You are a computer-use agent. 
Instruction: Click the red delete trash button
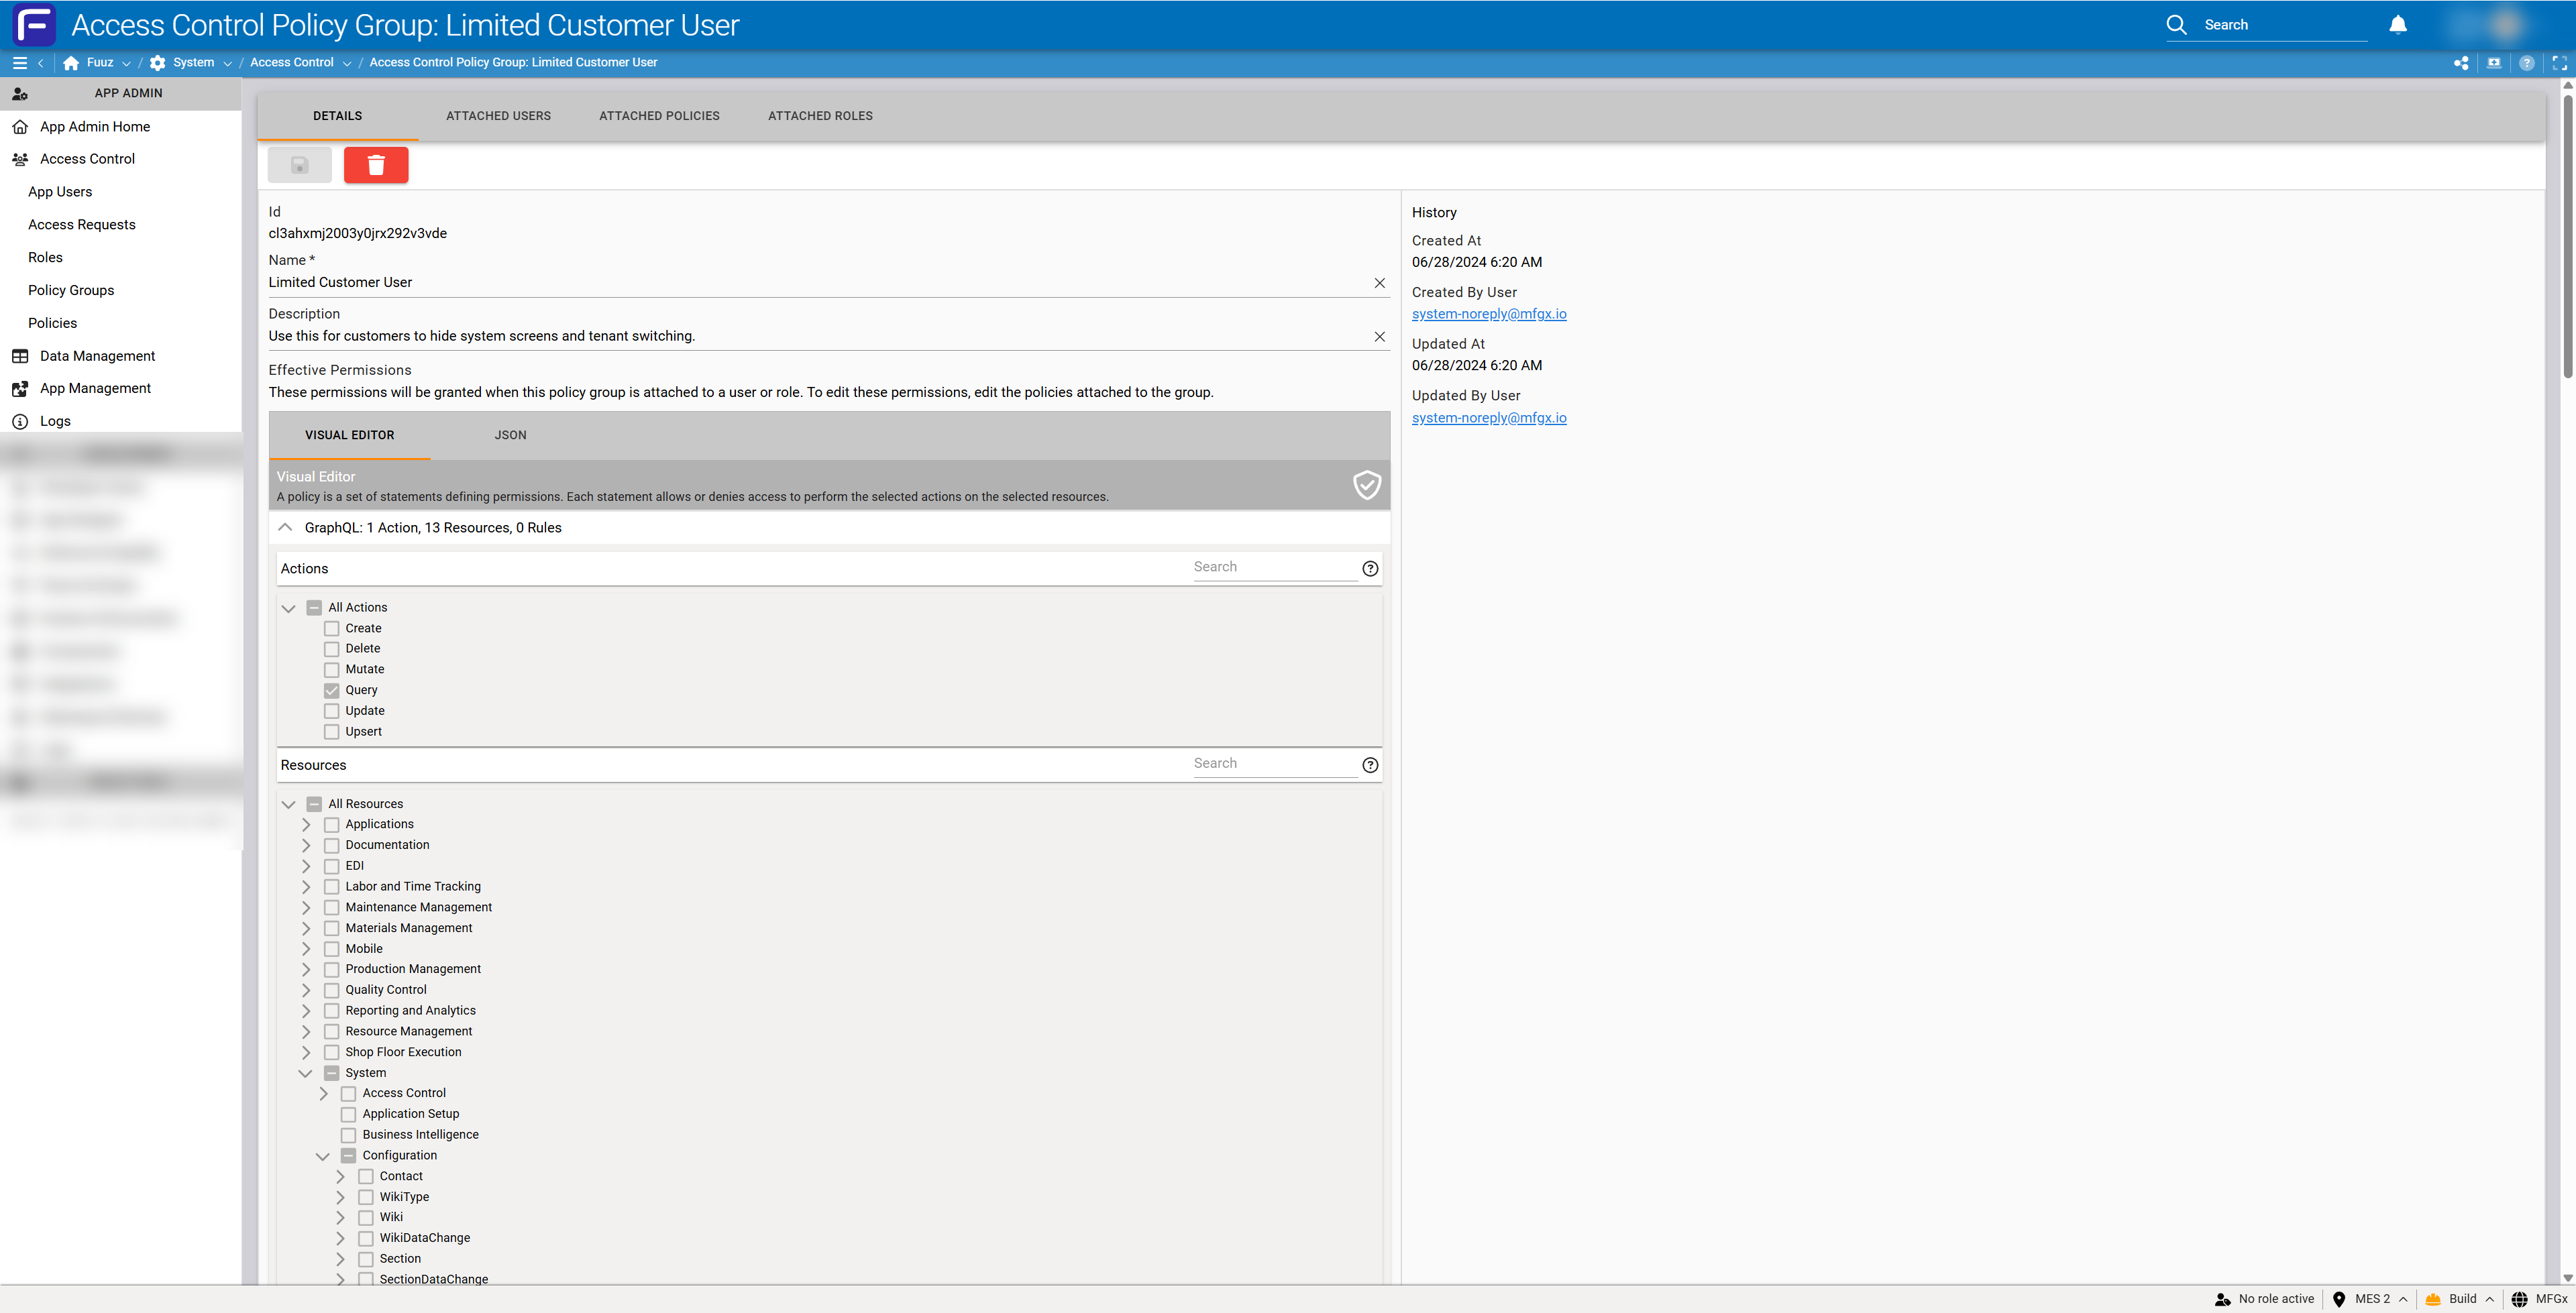point(376,165)
